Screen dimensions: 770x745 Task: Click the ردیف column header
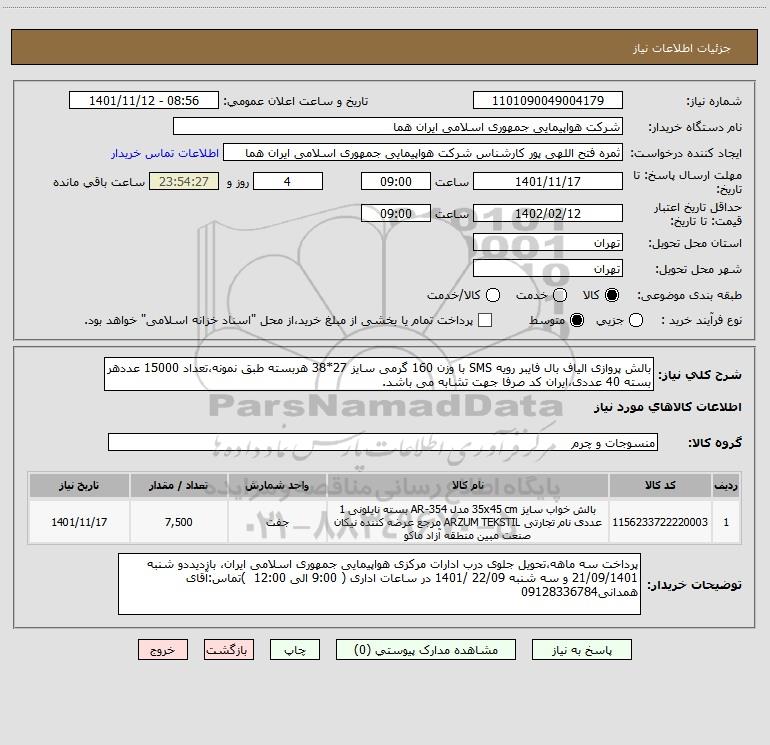(x=726, y=485)
